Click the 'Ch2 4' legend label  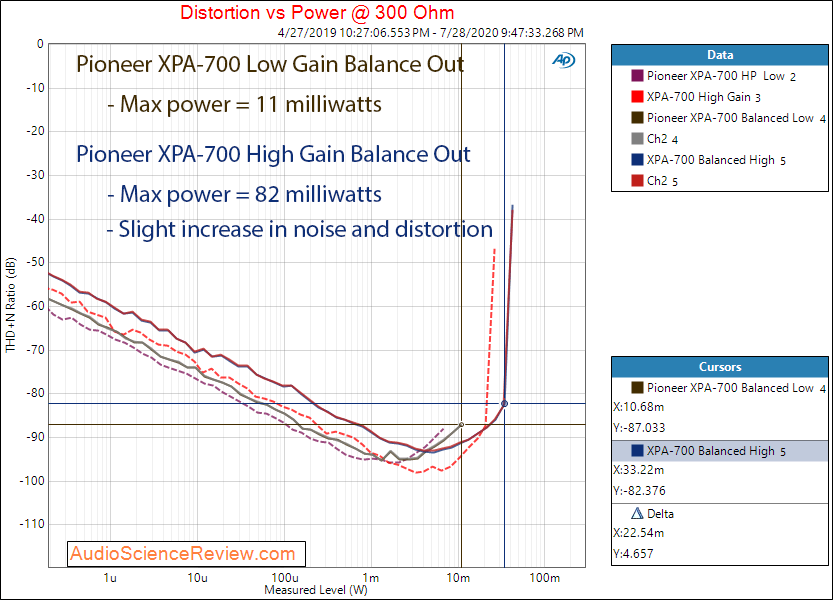(x=662, y=139)
